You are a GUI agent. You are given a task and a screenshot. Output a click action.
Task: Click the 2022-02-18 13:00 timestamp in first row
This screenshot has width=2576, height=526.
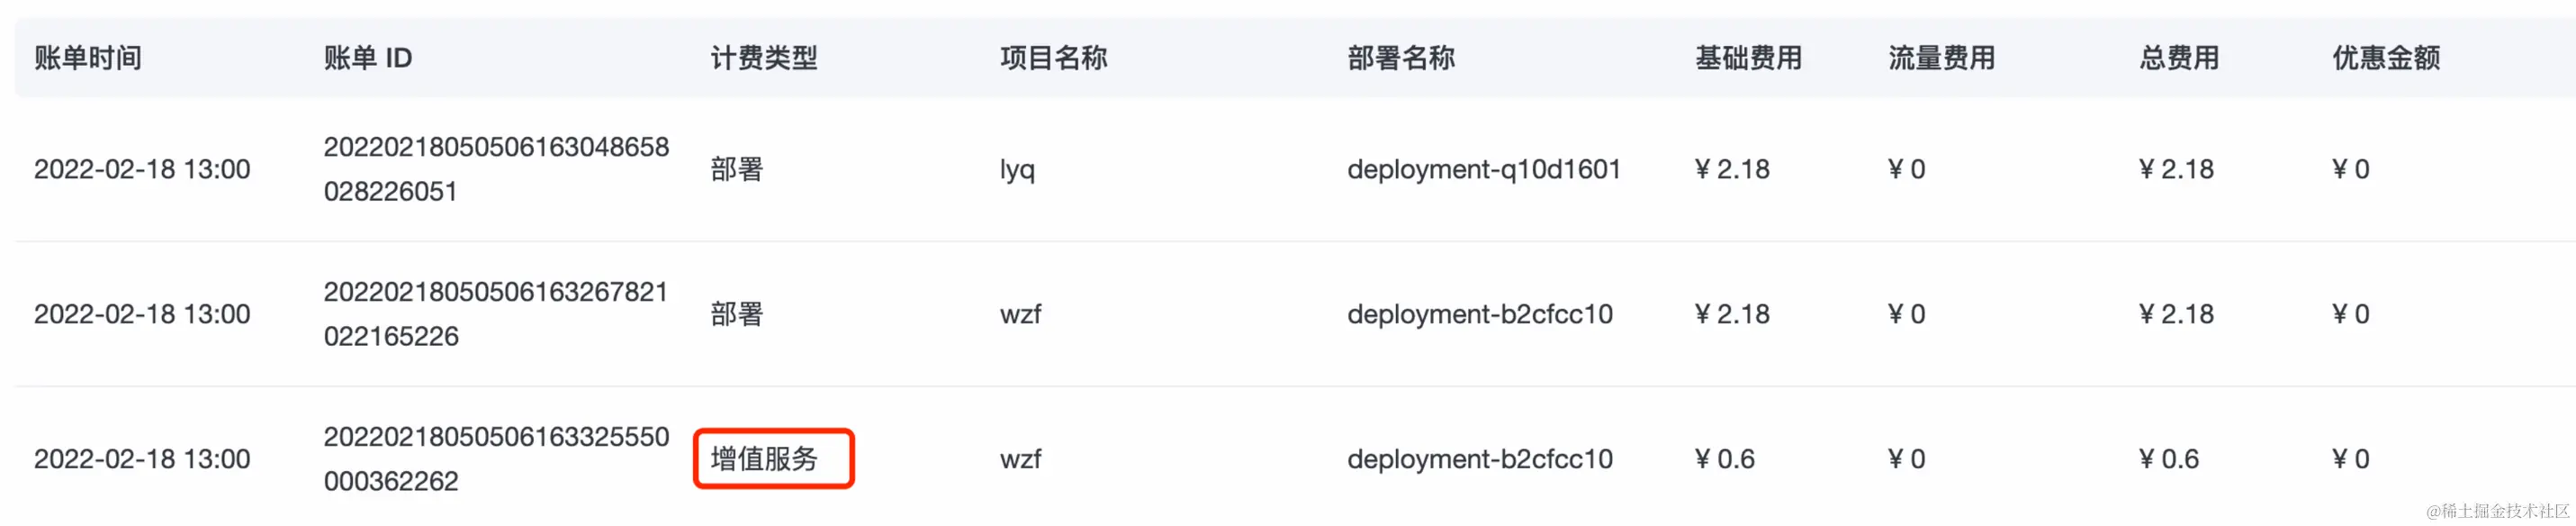coord(143,169)
